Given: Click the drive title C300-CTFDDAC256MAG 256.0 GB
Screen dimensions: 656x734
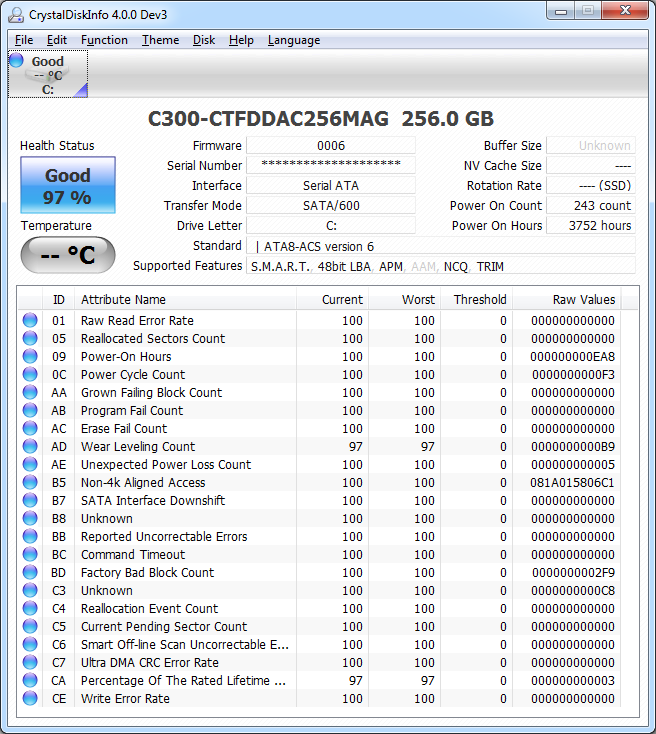Looking at the screenshot, I should 321,119.
